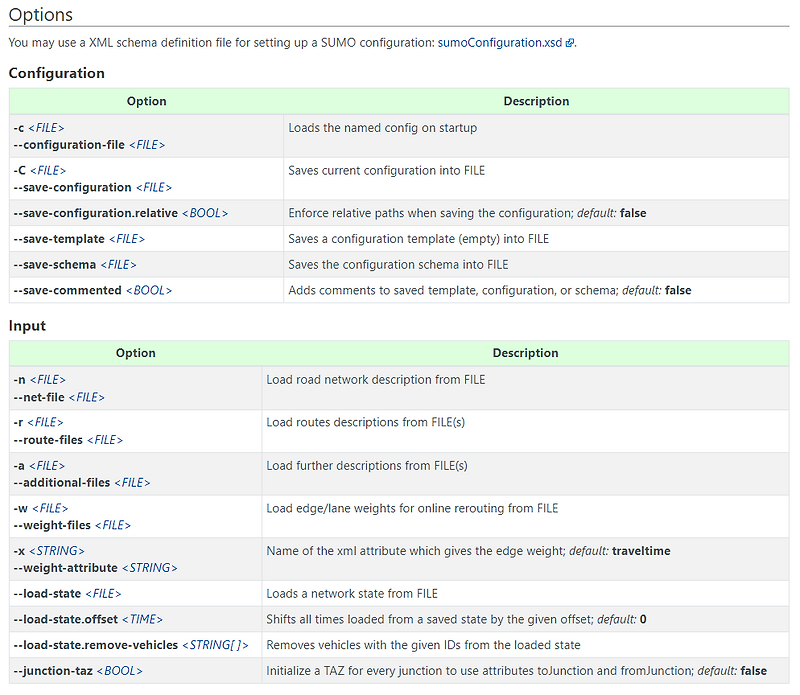The image size is (800, 695).
Task: Click BOOL type beside --save-configuration.relative
Action: 205,213
